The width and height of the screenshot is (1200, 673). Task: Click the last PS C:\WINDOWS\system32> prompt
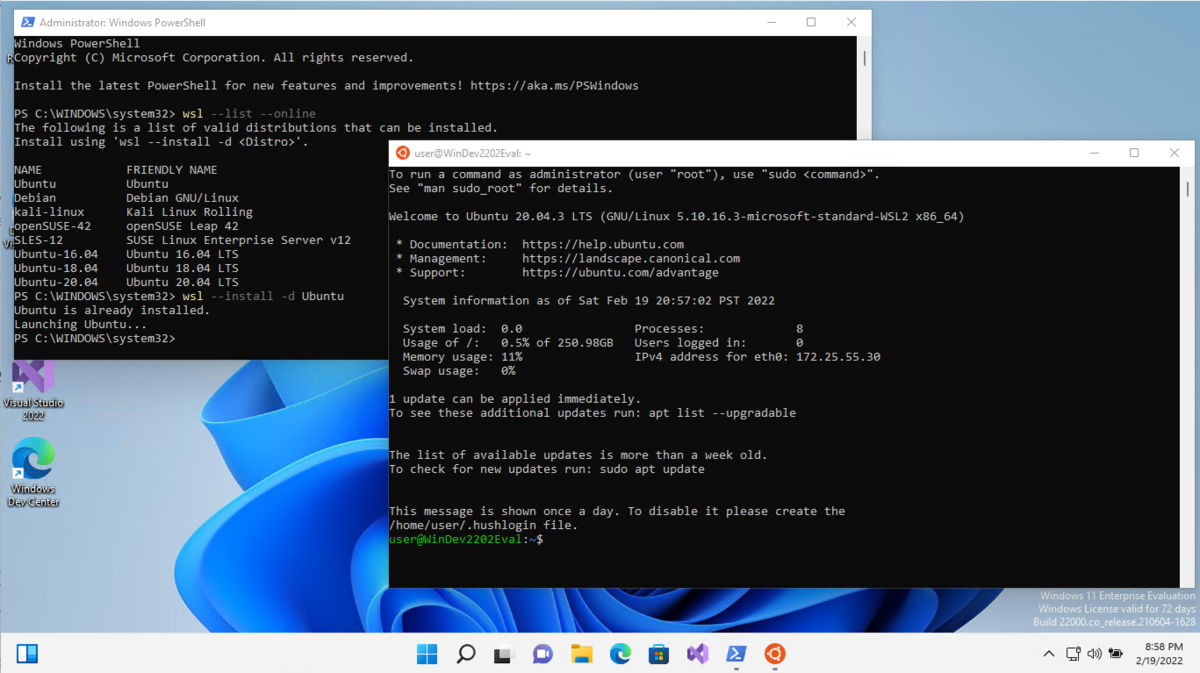94,339
